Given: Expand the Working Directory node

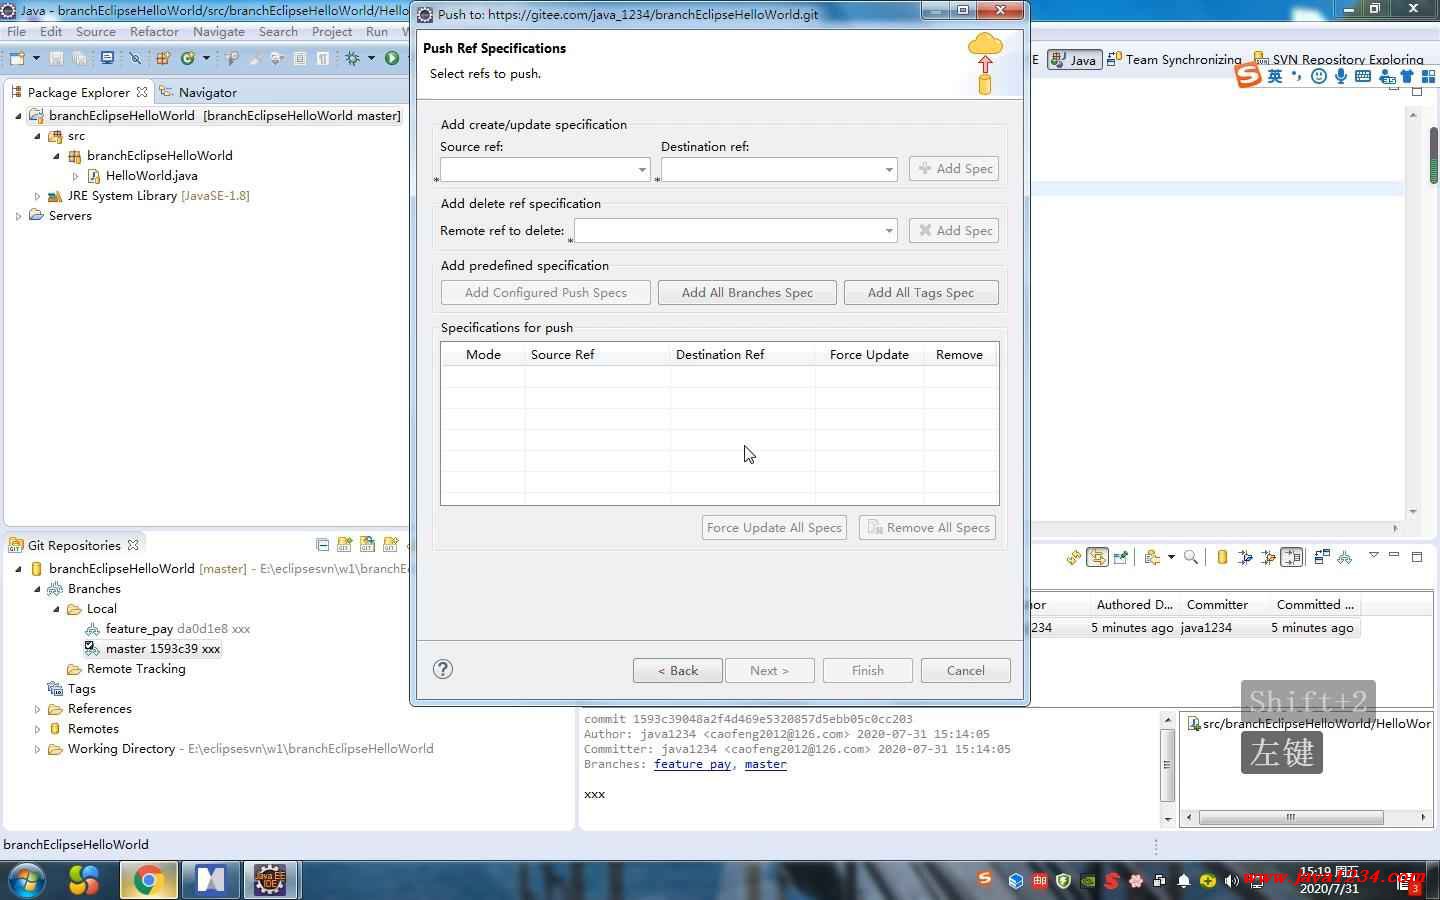Looking at the screenshot, I should tap(37, 749).
